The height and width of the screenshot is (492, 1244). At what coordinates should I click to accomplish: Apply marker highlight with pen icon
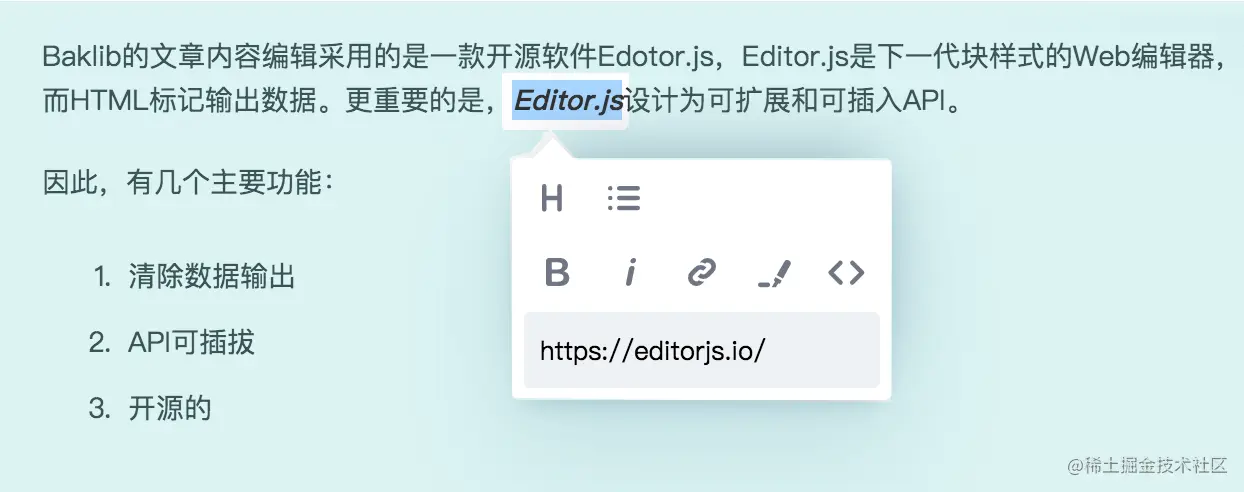[774, 273]
